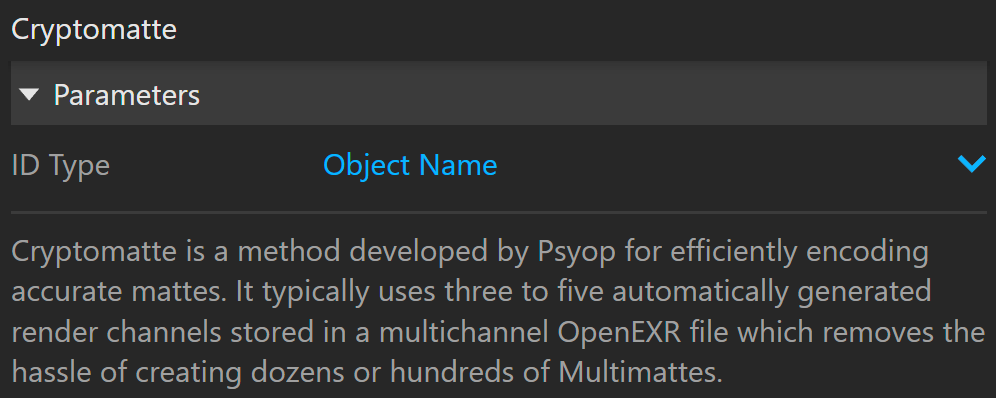
Task: Open the ID Type dropdown arrow
Action: point(971,164)
